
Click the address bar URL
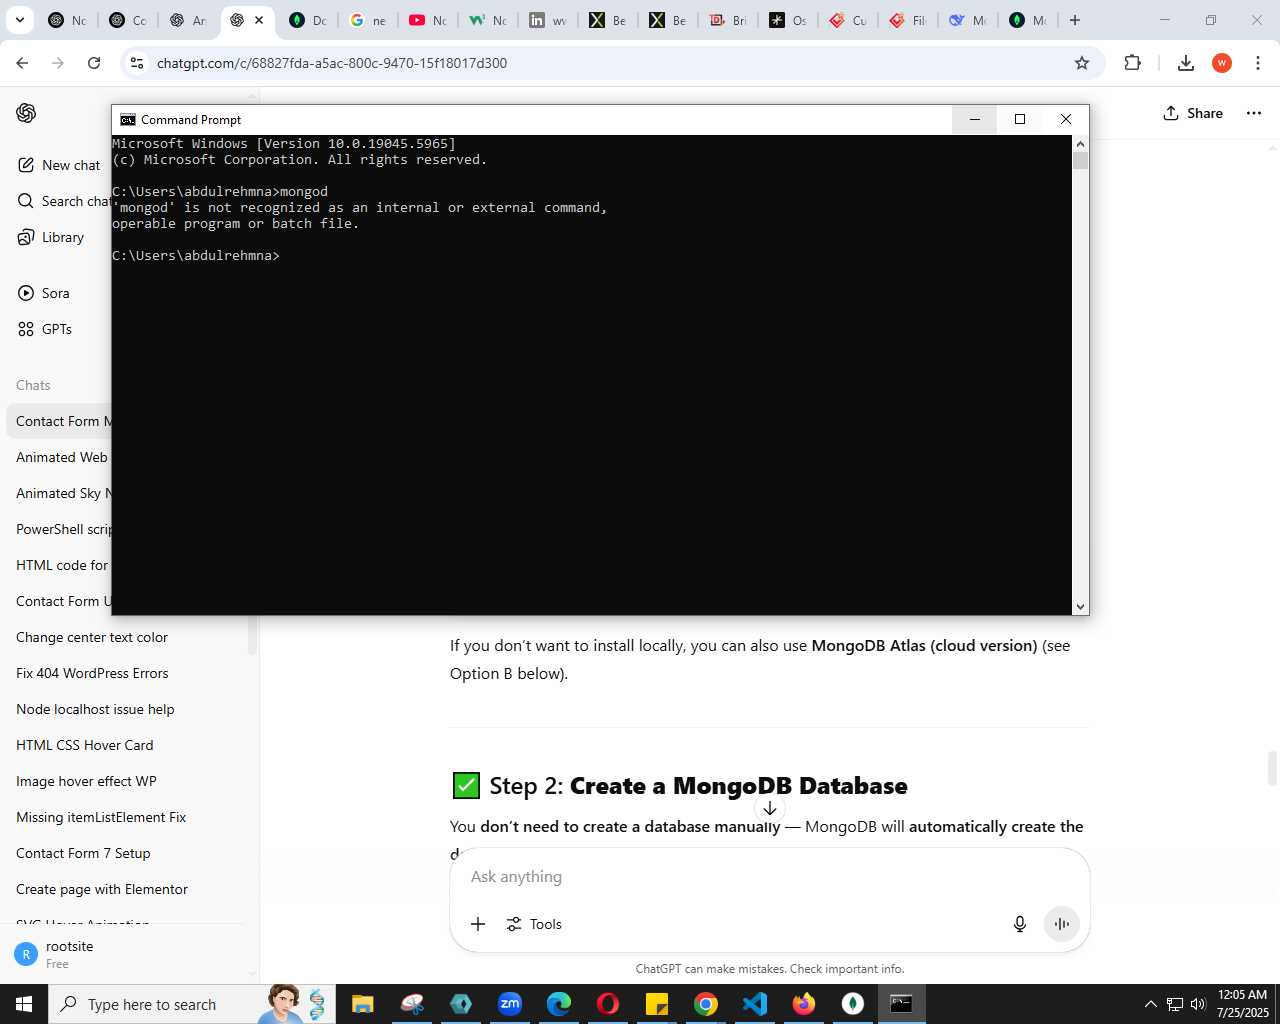click(332, 63)
